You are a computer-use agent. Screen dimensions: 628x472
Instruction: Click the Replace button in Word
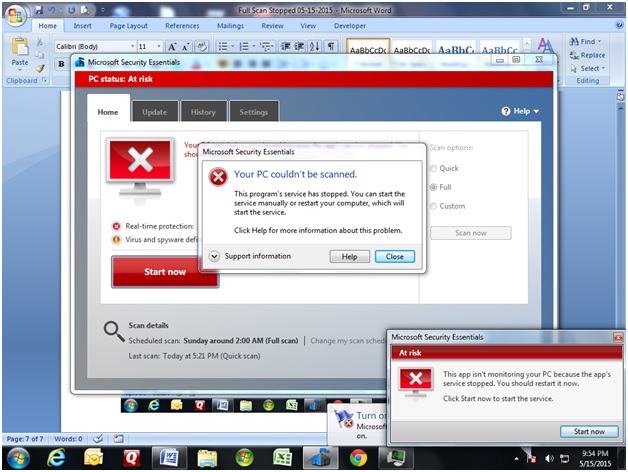point(588,55)
